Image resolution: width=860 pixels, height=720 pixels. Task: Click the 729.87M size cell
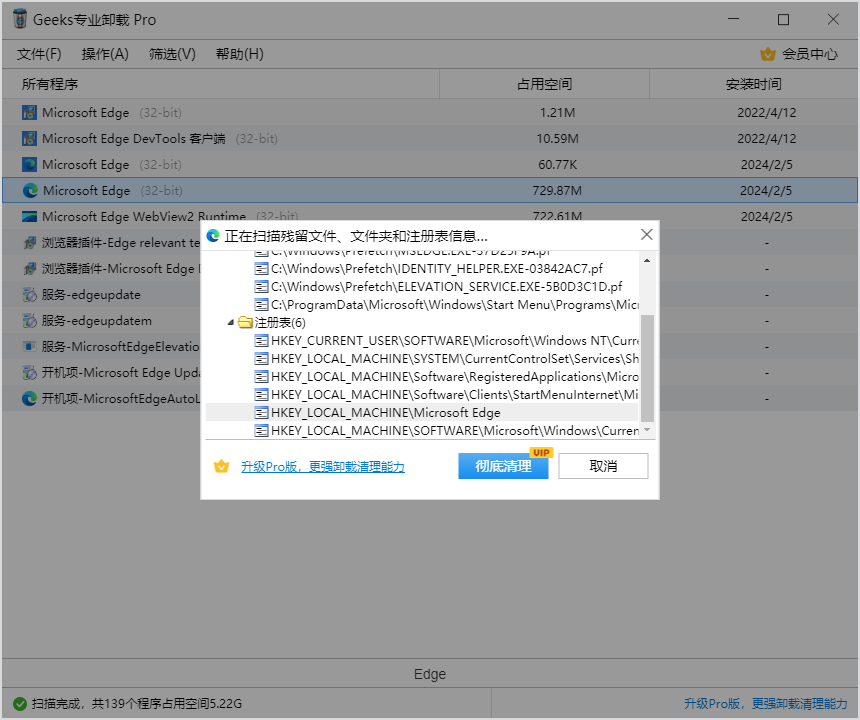[x=557, y=190]
